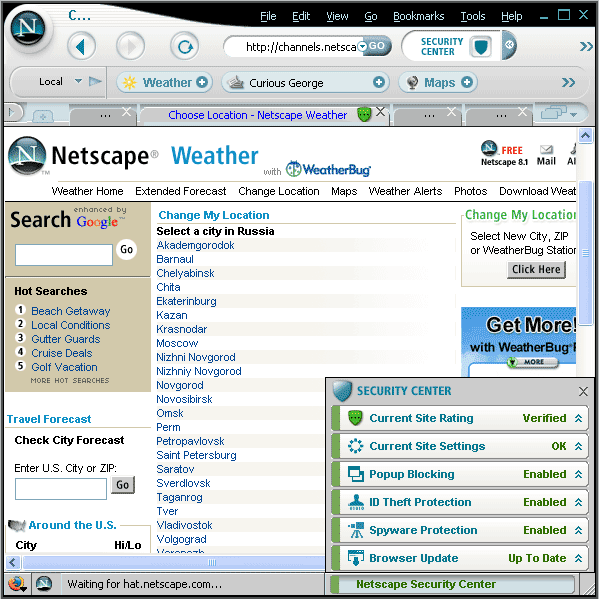Close the Choose Location tab

[380, 112]
